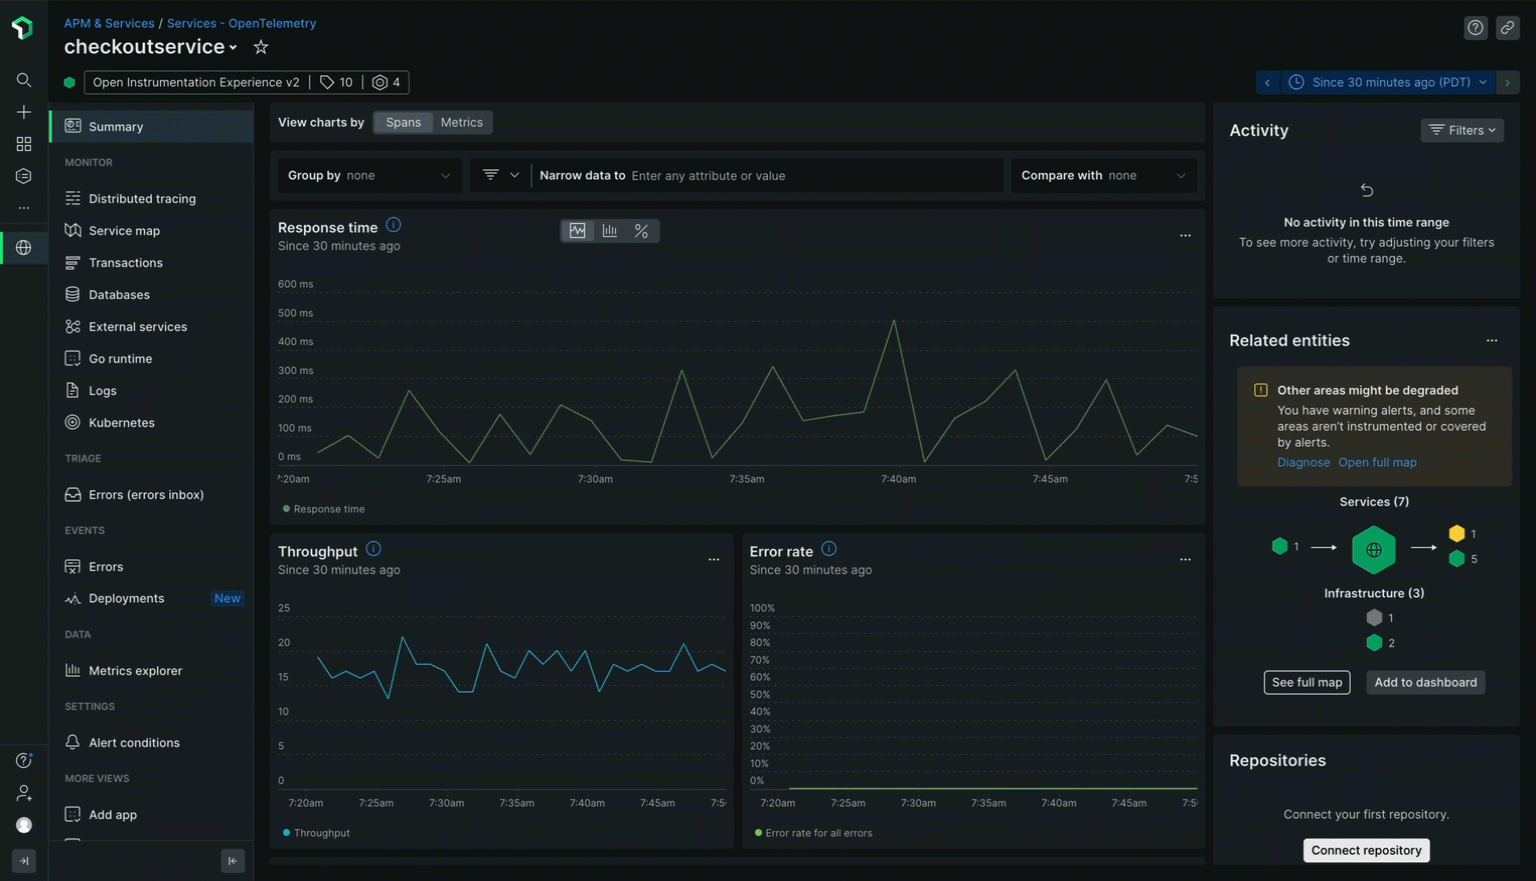Select the bar chart view icon

pos(610,231)
